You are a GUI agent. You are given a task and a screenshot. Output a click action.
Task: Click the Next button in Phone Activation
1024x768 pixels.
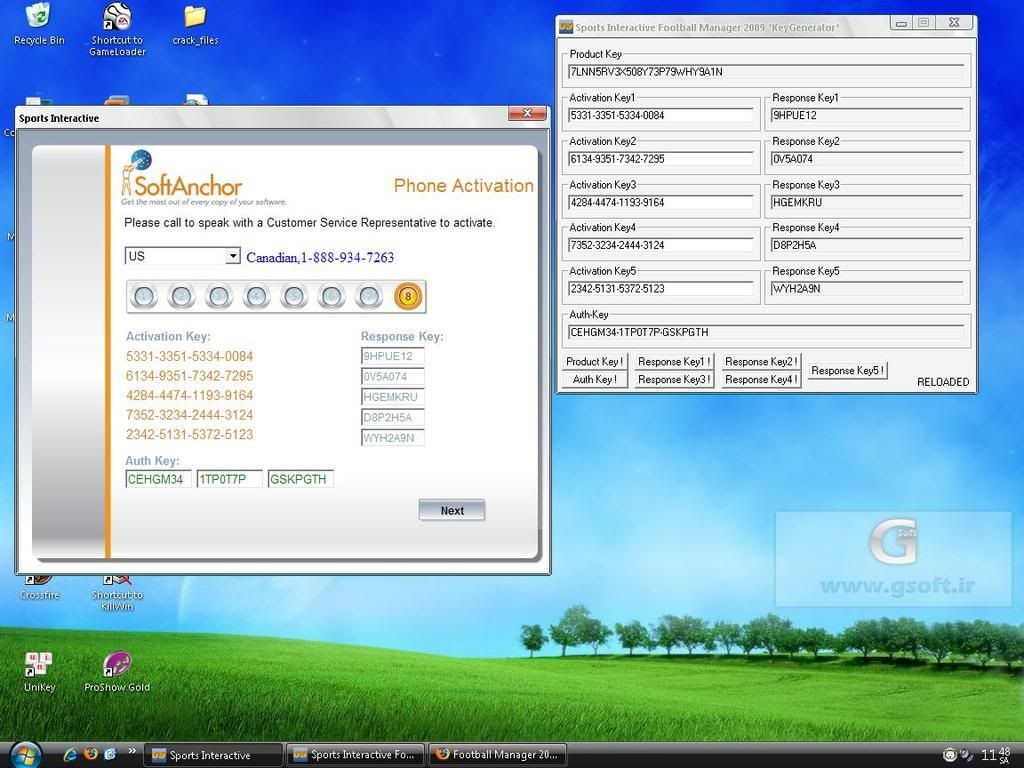coord(452,511)
